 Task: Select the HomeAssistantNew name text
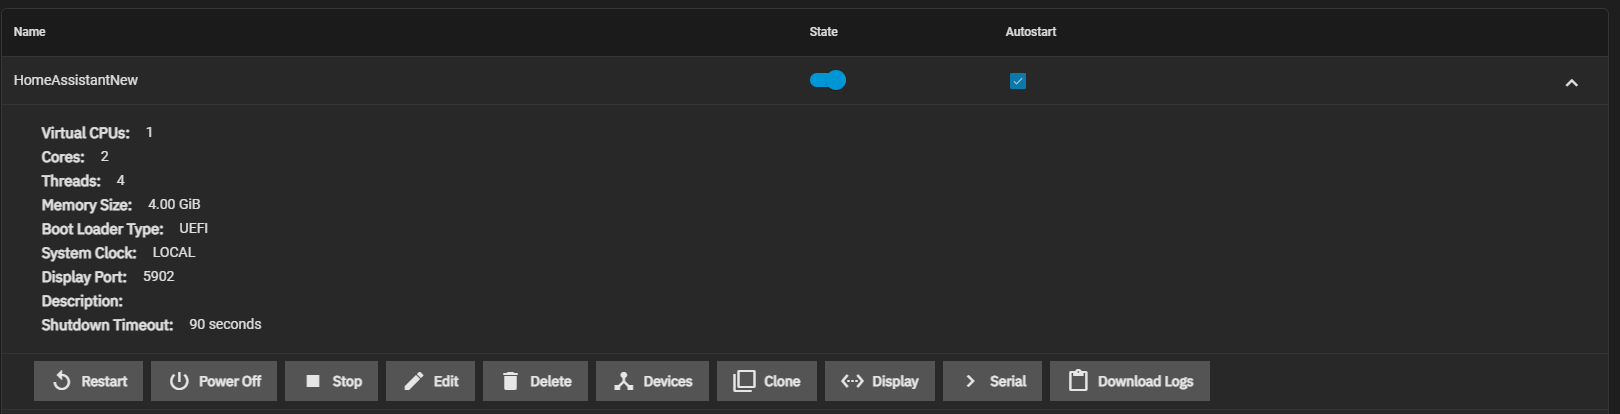click(x=76, y=80)
